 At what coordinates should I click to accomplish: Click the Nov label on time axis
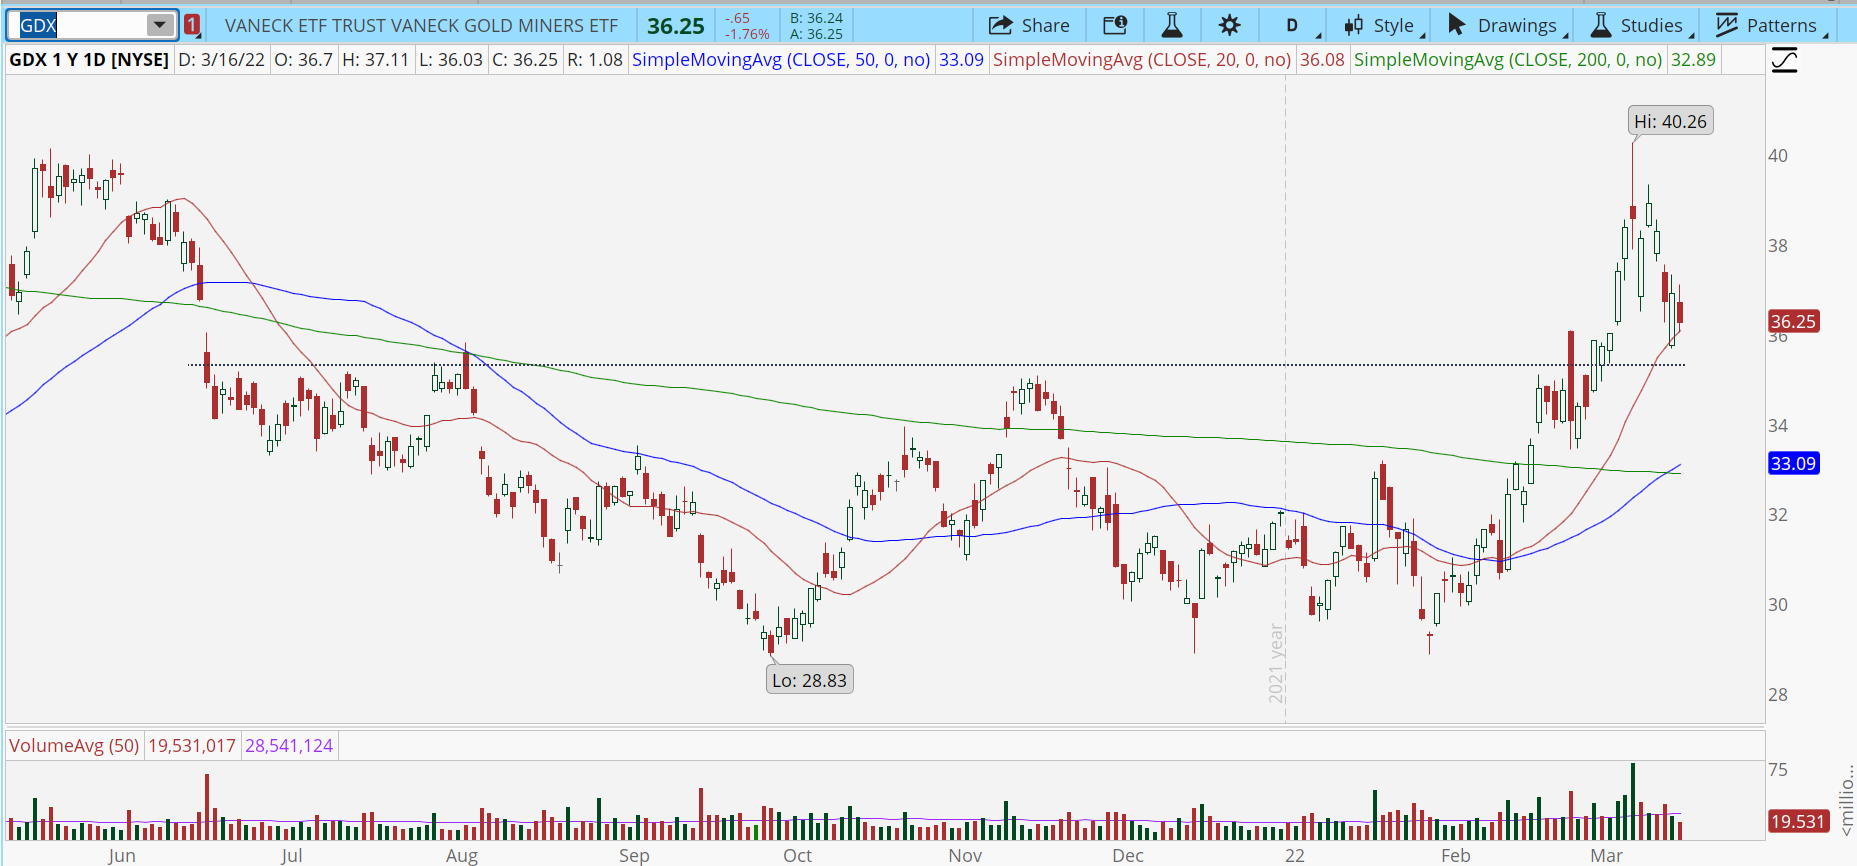coord(965,855)
